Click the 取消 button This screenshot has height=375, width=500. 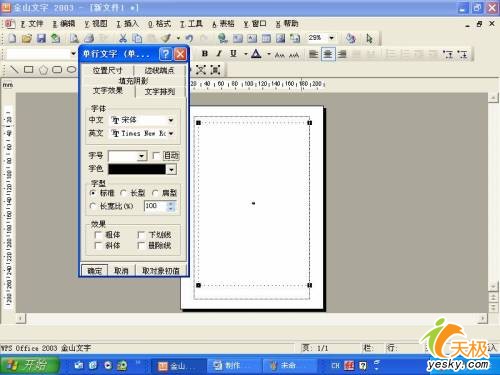pos(121,271)
